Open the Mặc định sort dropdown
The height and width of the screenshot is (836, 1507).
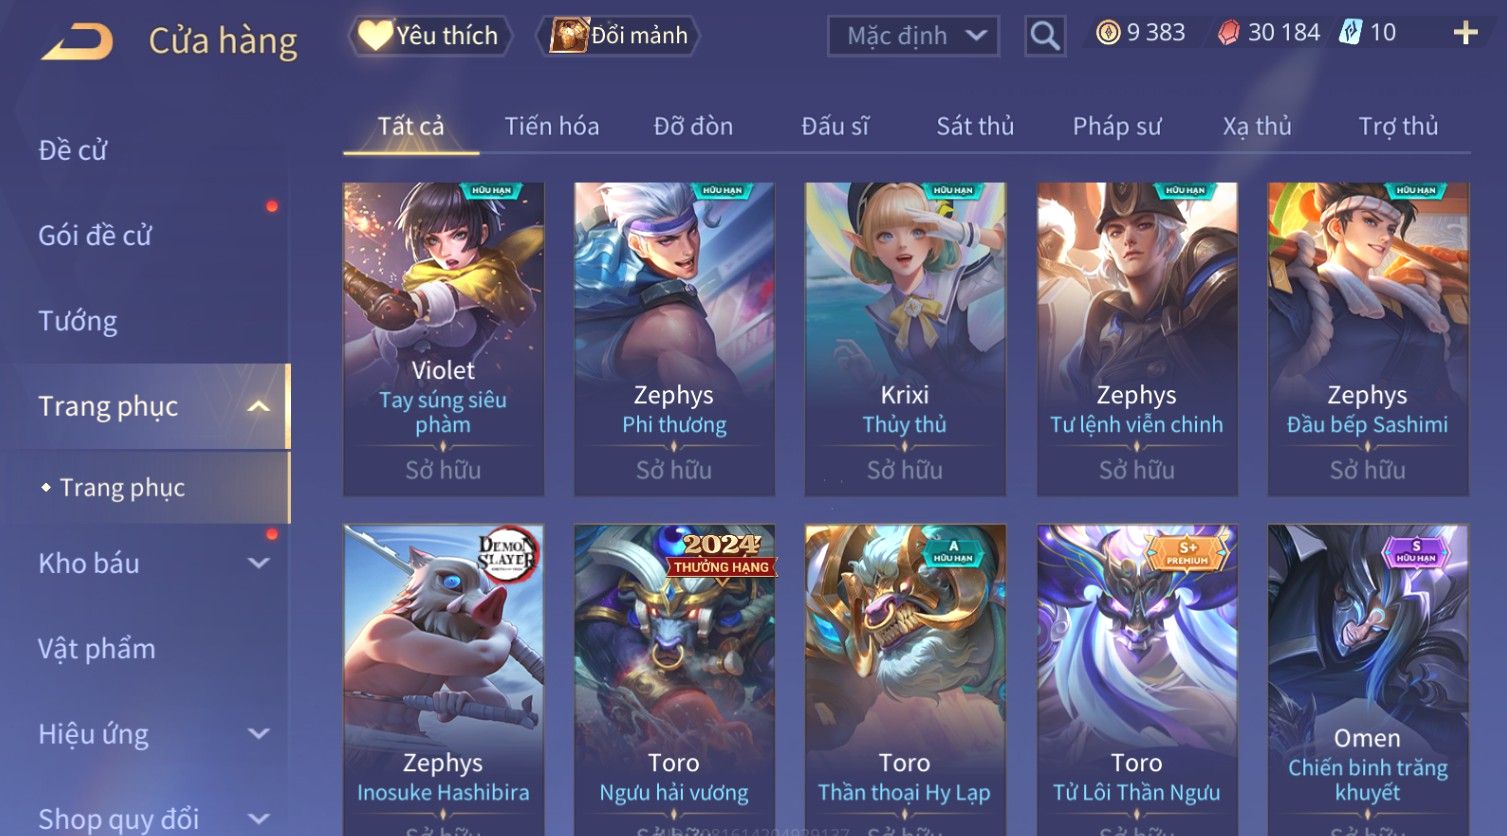point(913,36)
